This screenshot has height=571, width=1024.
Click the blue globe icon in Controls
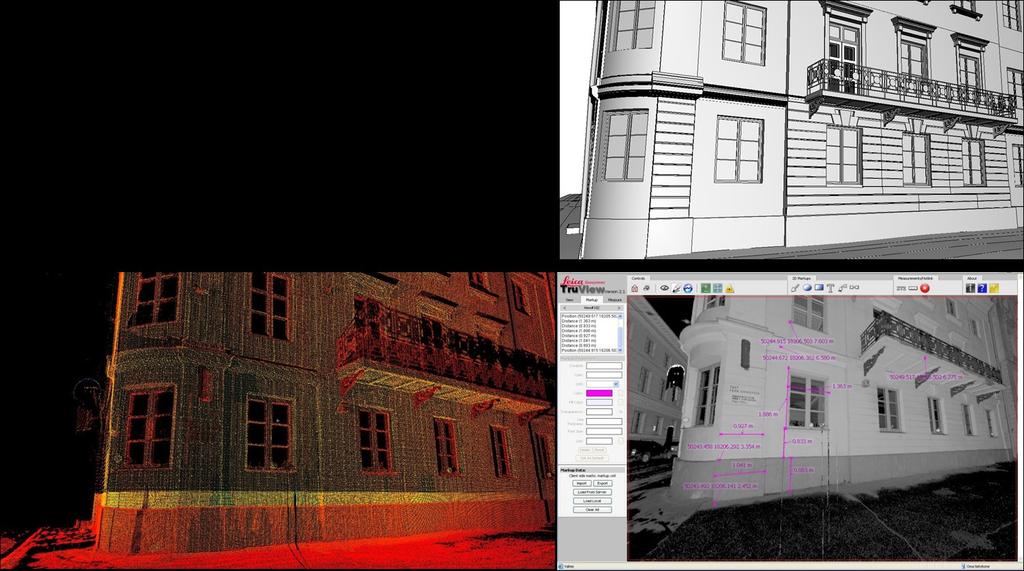[688, 288]
